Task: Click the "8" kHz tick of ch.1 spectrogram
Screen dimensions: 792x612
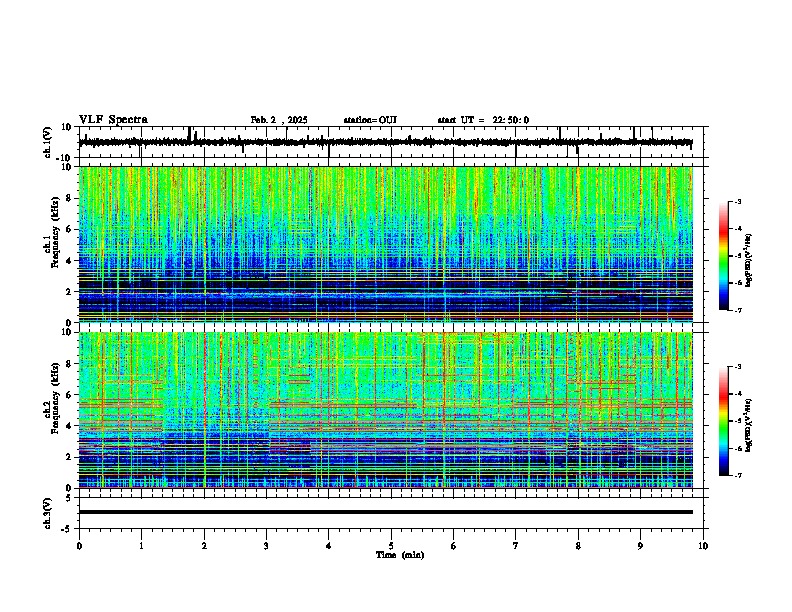Action: tap(71, 198)
